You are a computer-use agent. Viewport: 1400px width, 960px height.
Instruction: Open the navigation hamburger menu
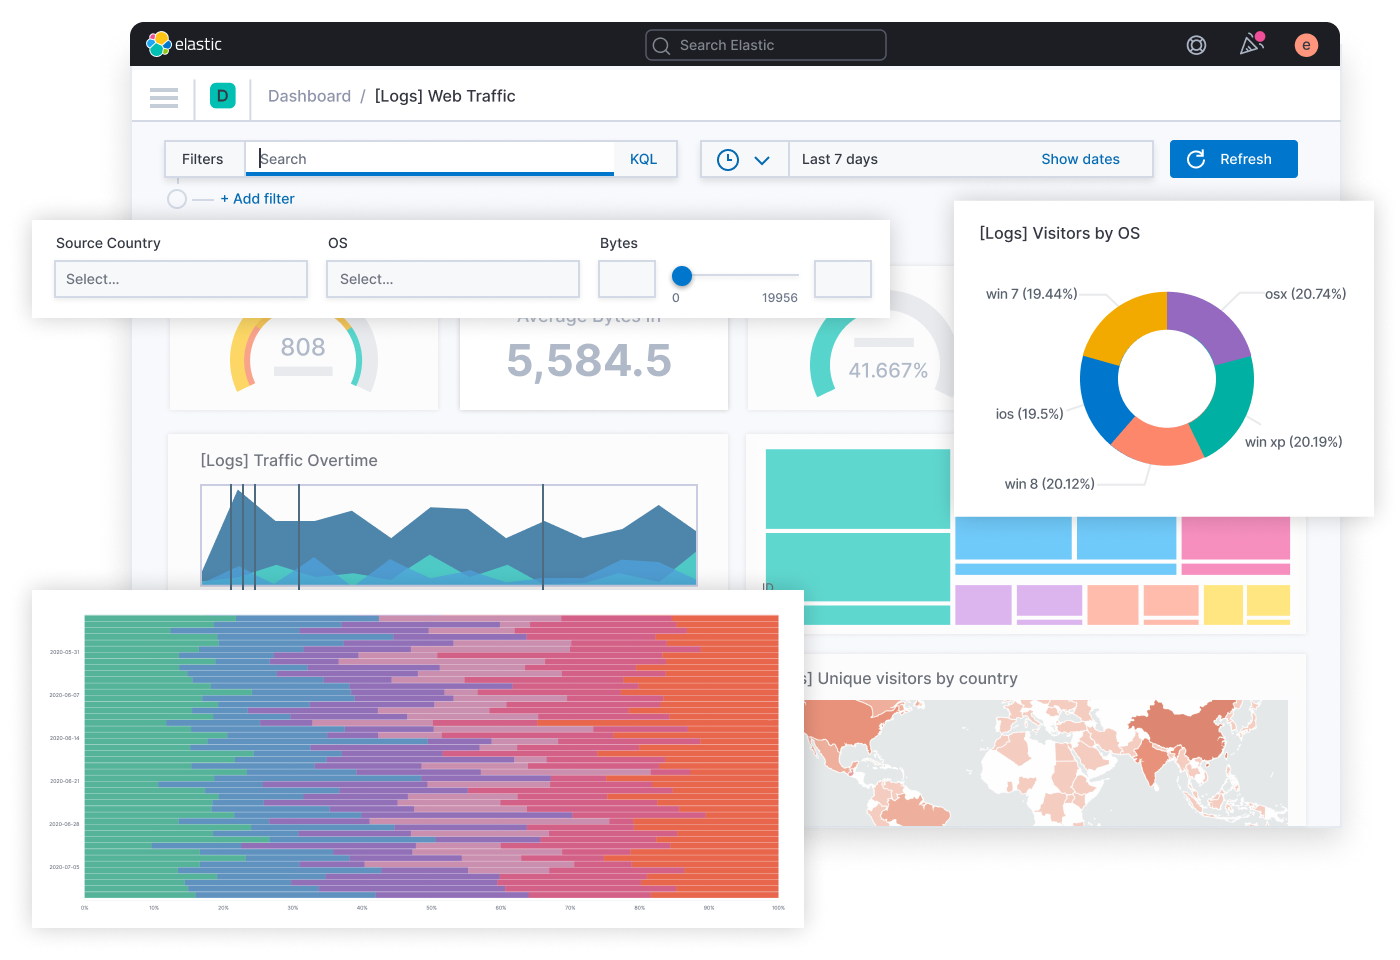pyautogui.click(x=163, y=97)
